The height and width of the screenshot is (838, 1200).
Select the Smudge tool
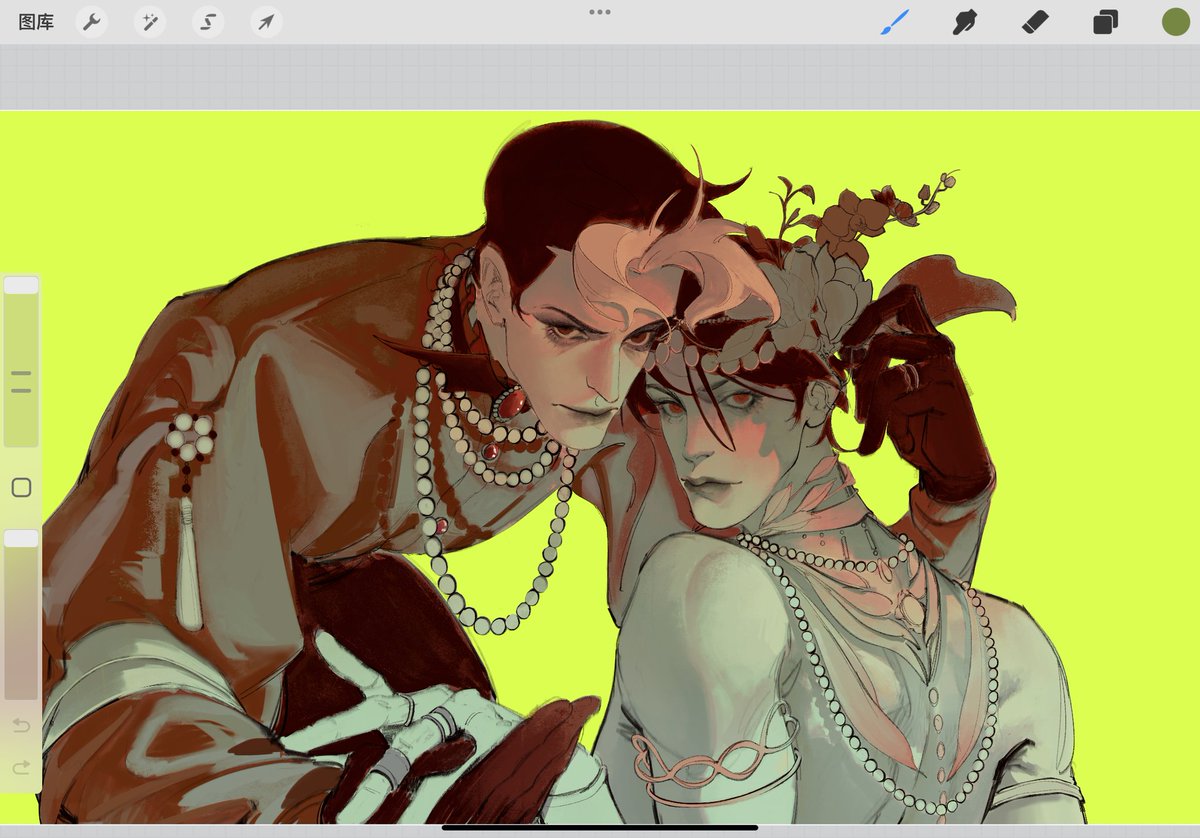[965, 22]
